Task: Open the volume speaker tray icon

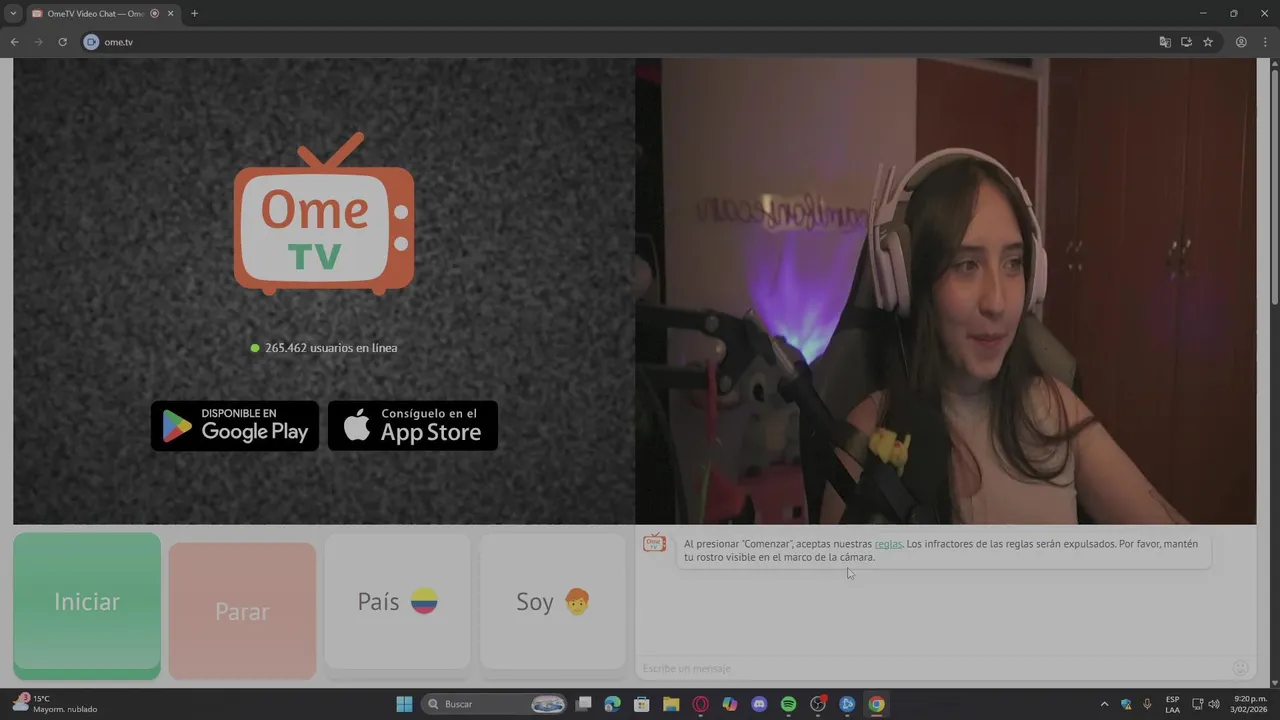Action: coord(1214,704)
